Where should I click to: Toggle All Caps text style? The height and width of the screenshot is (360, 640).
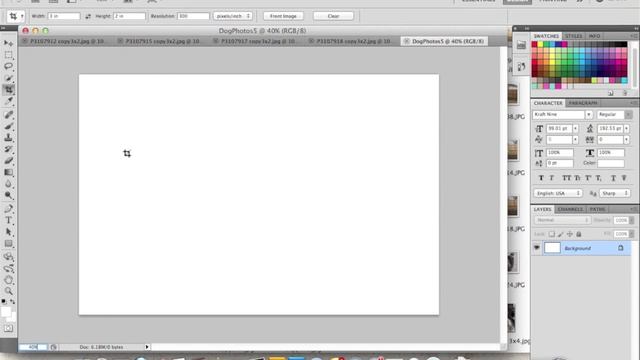pos(566,178)
